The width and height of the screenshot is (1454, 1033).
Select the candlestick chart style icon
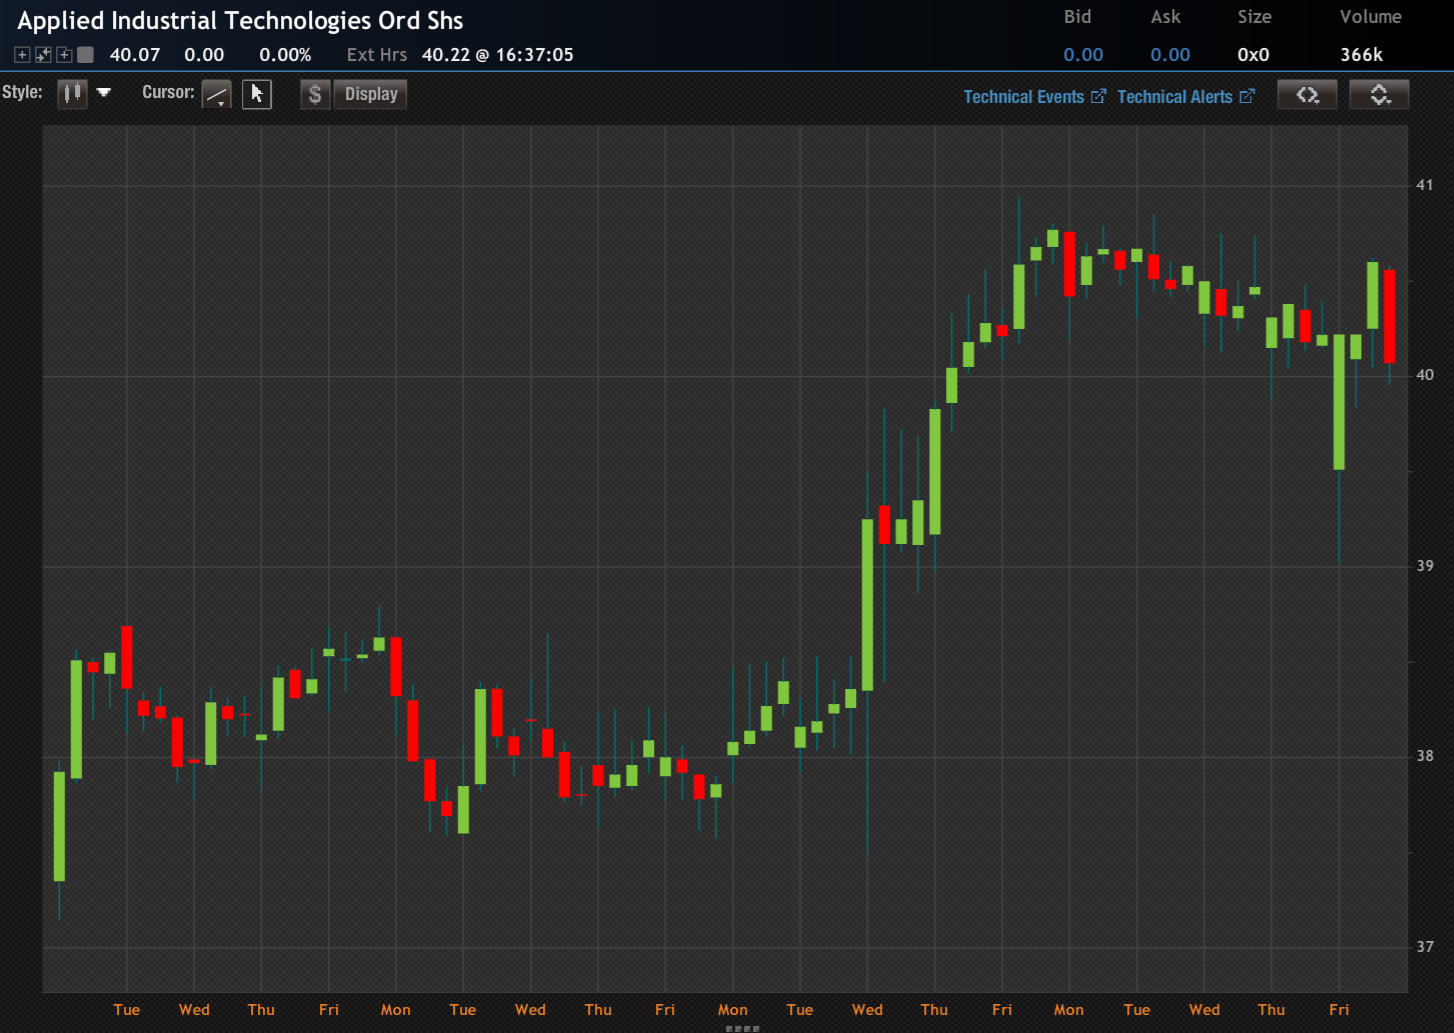pos(71,92)
